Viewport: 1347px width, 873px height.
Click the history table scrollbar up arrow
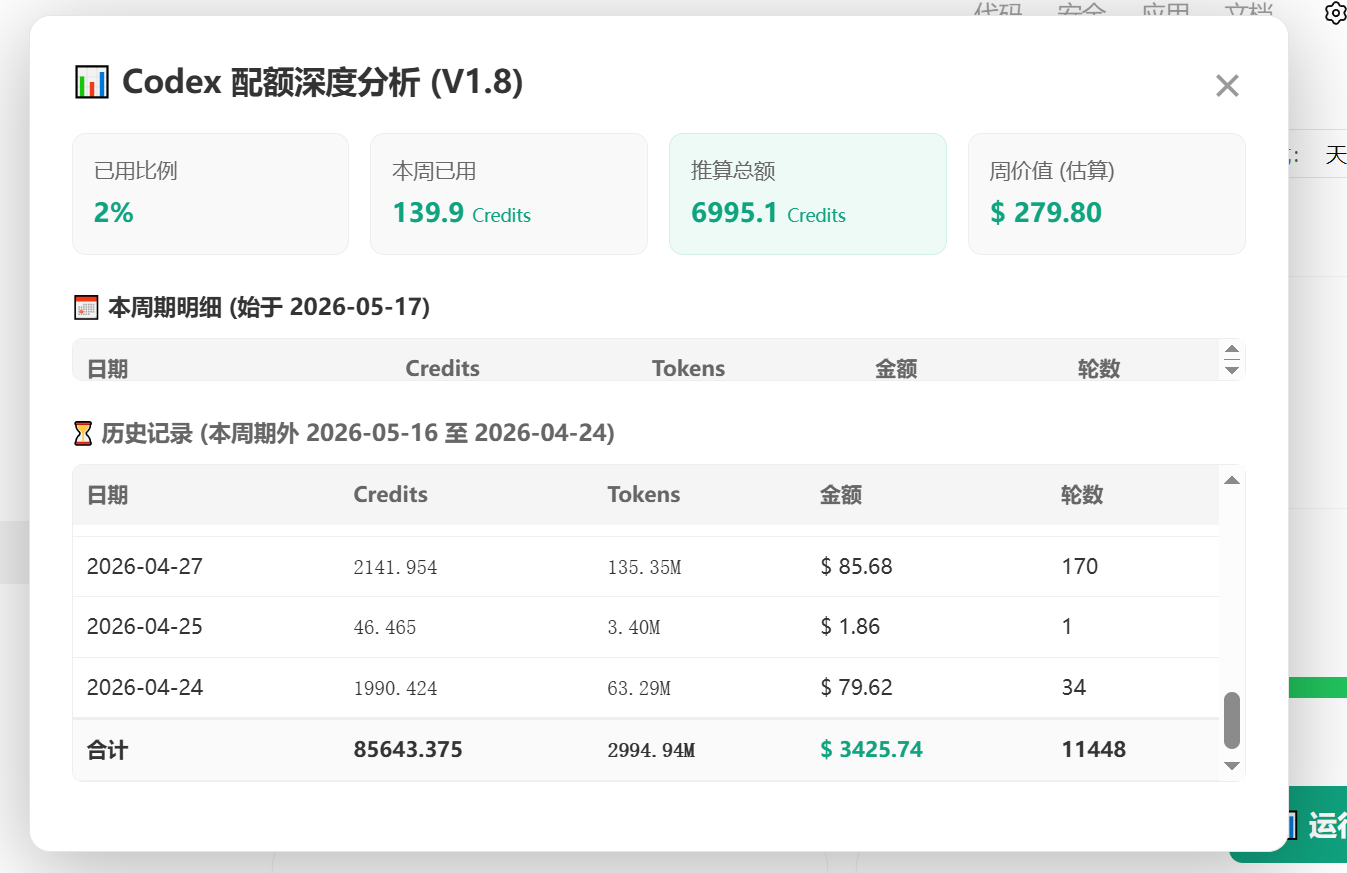pyautogui.click(x=1232, y=480)
